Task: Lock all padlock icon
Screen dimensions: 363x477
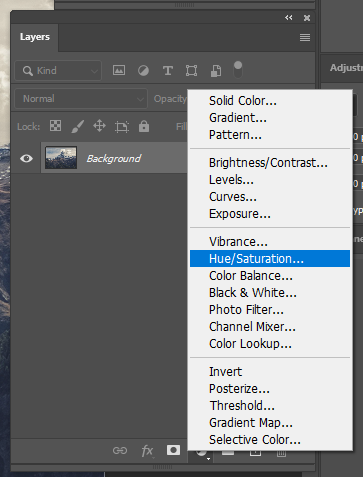Action: pyautogui.click(x=144, y=126)
